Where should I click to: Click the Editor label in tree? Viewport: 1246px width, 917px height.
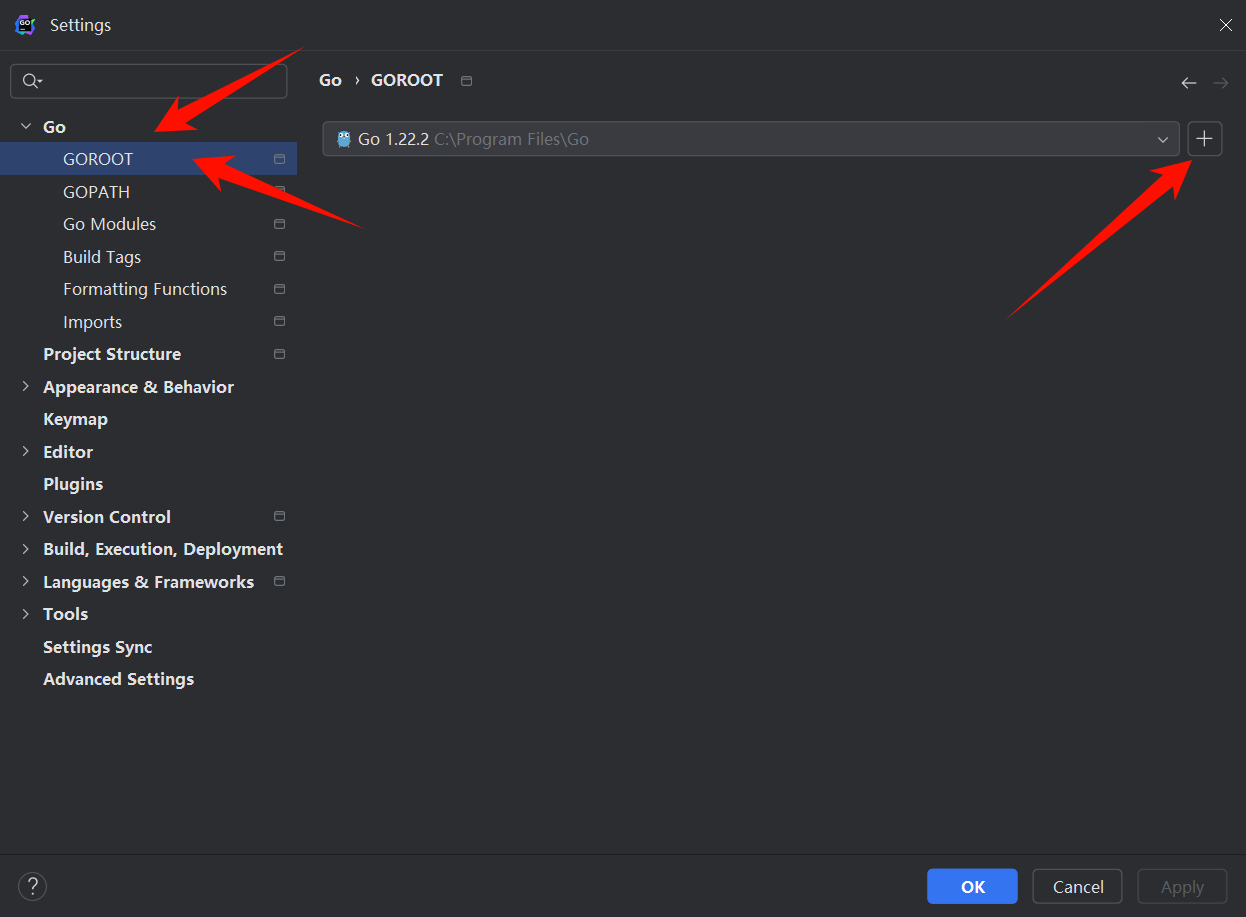tap(68, 452)
